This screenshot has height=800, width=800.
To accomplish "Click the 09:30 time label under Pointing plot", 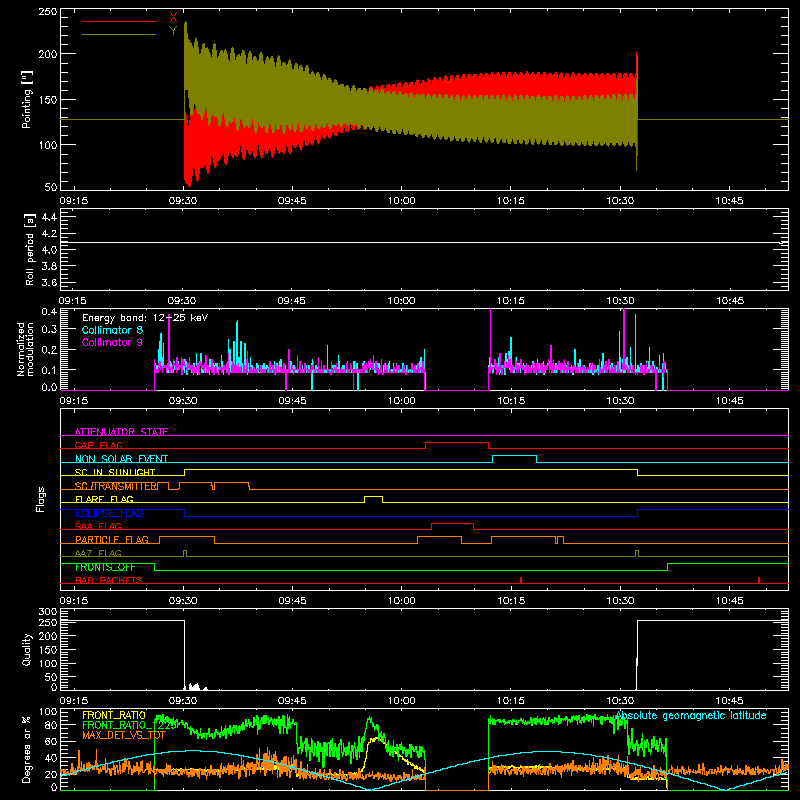I will (183, 201).
